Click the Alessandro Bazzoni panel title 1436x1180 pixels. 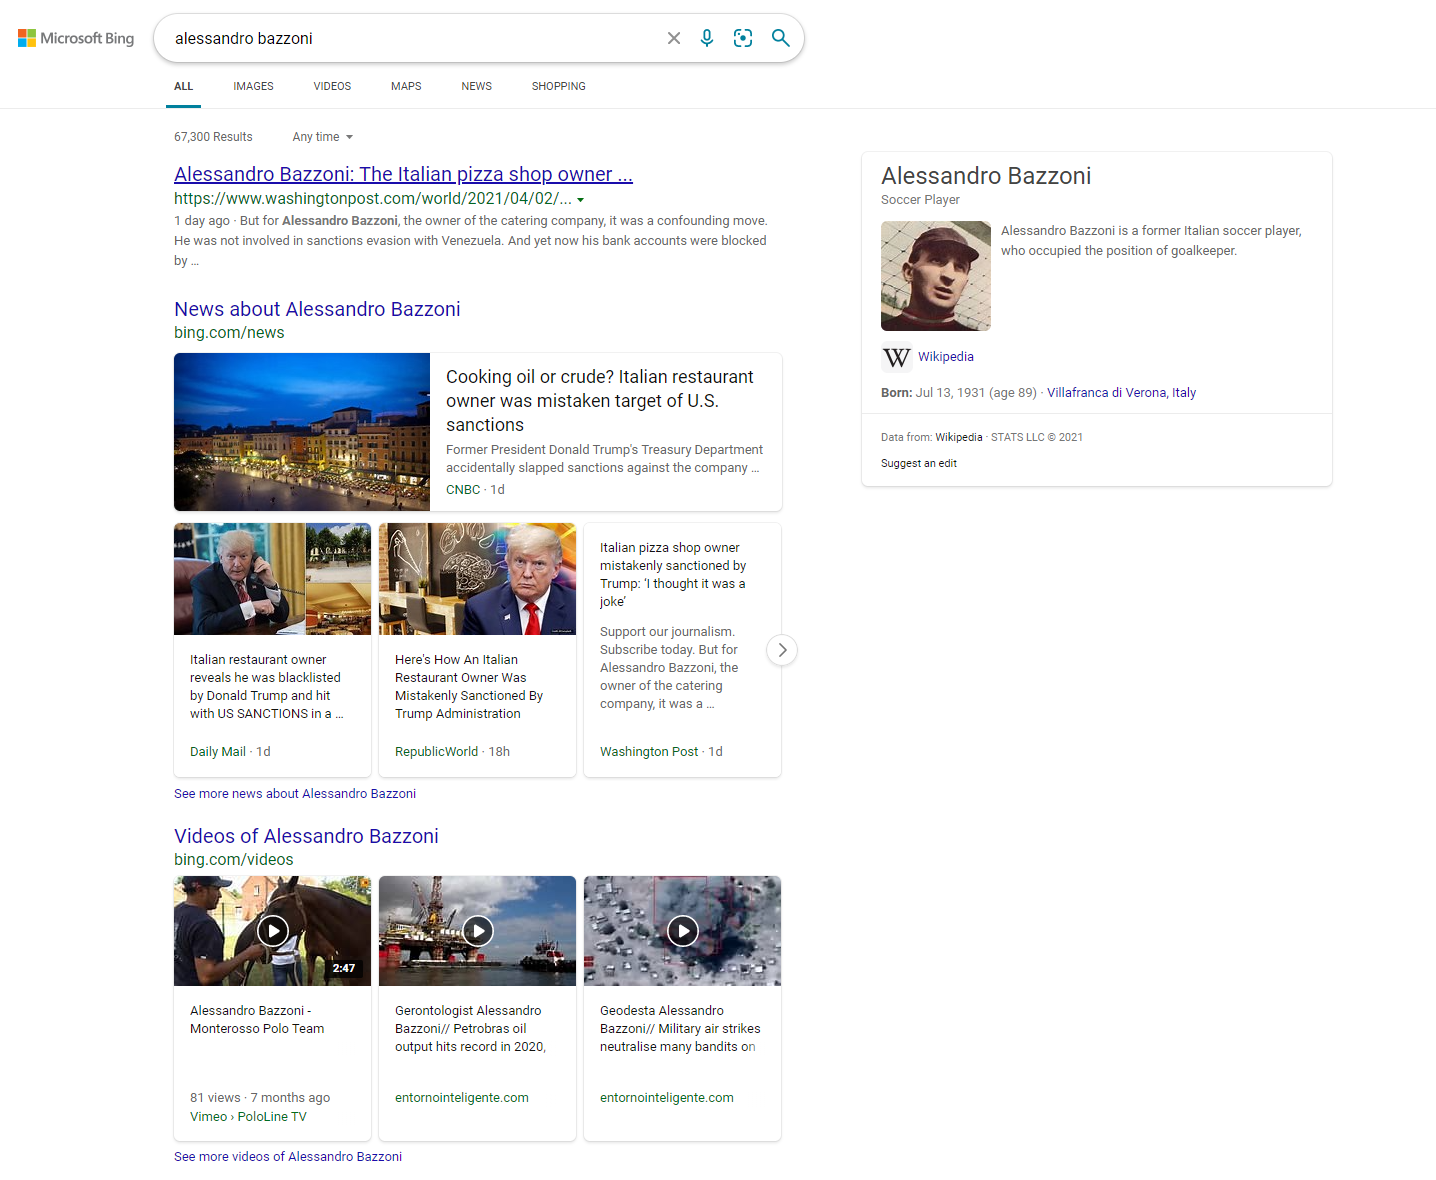click(986, 176)
